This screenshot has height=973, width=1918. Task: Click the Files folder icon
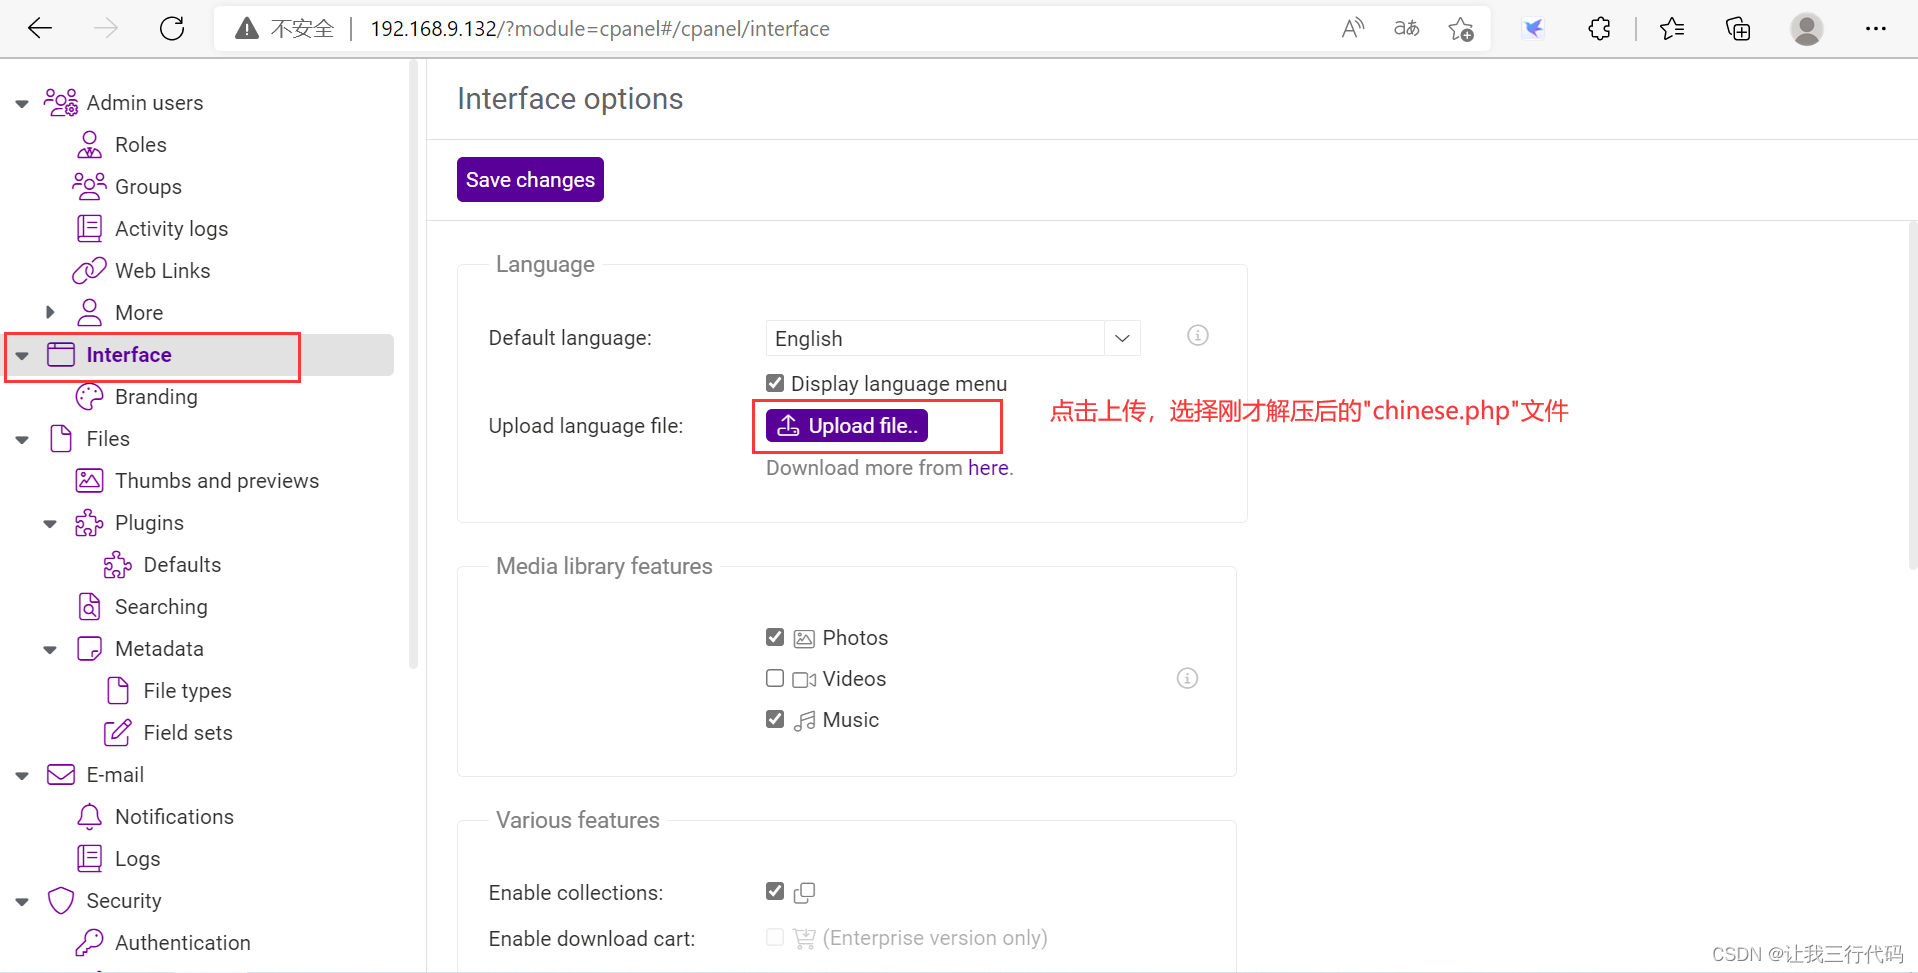(x=61, y=439)
